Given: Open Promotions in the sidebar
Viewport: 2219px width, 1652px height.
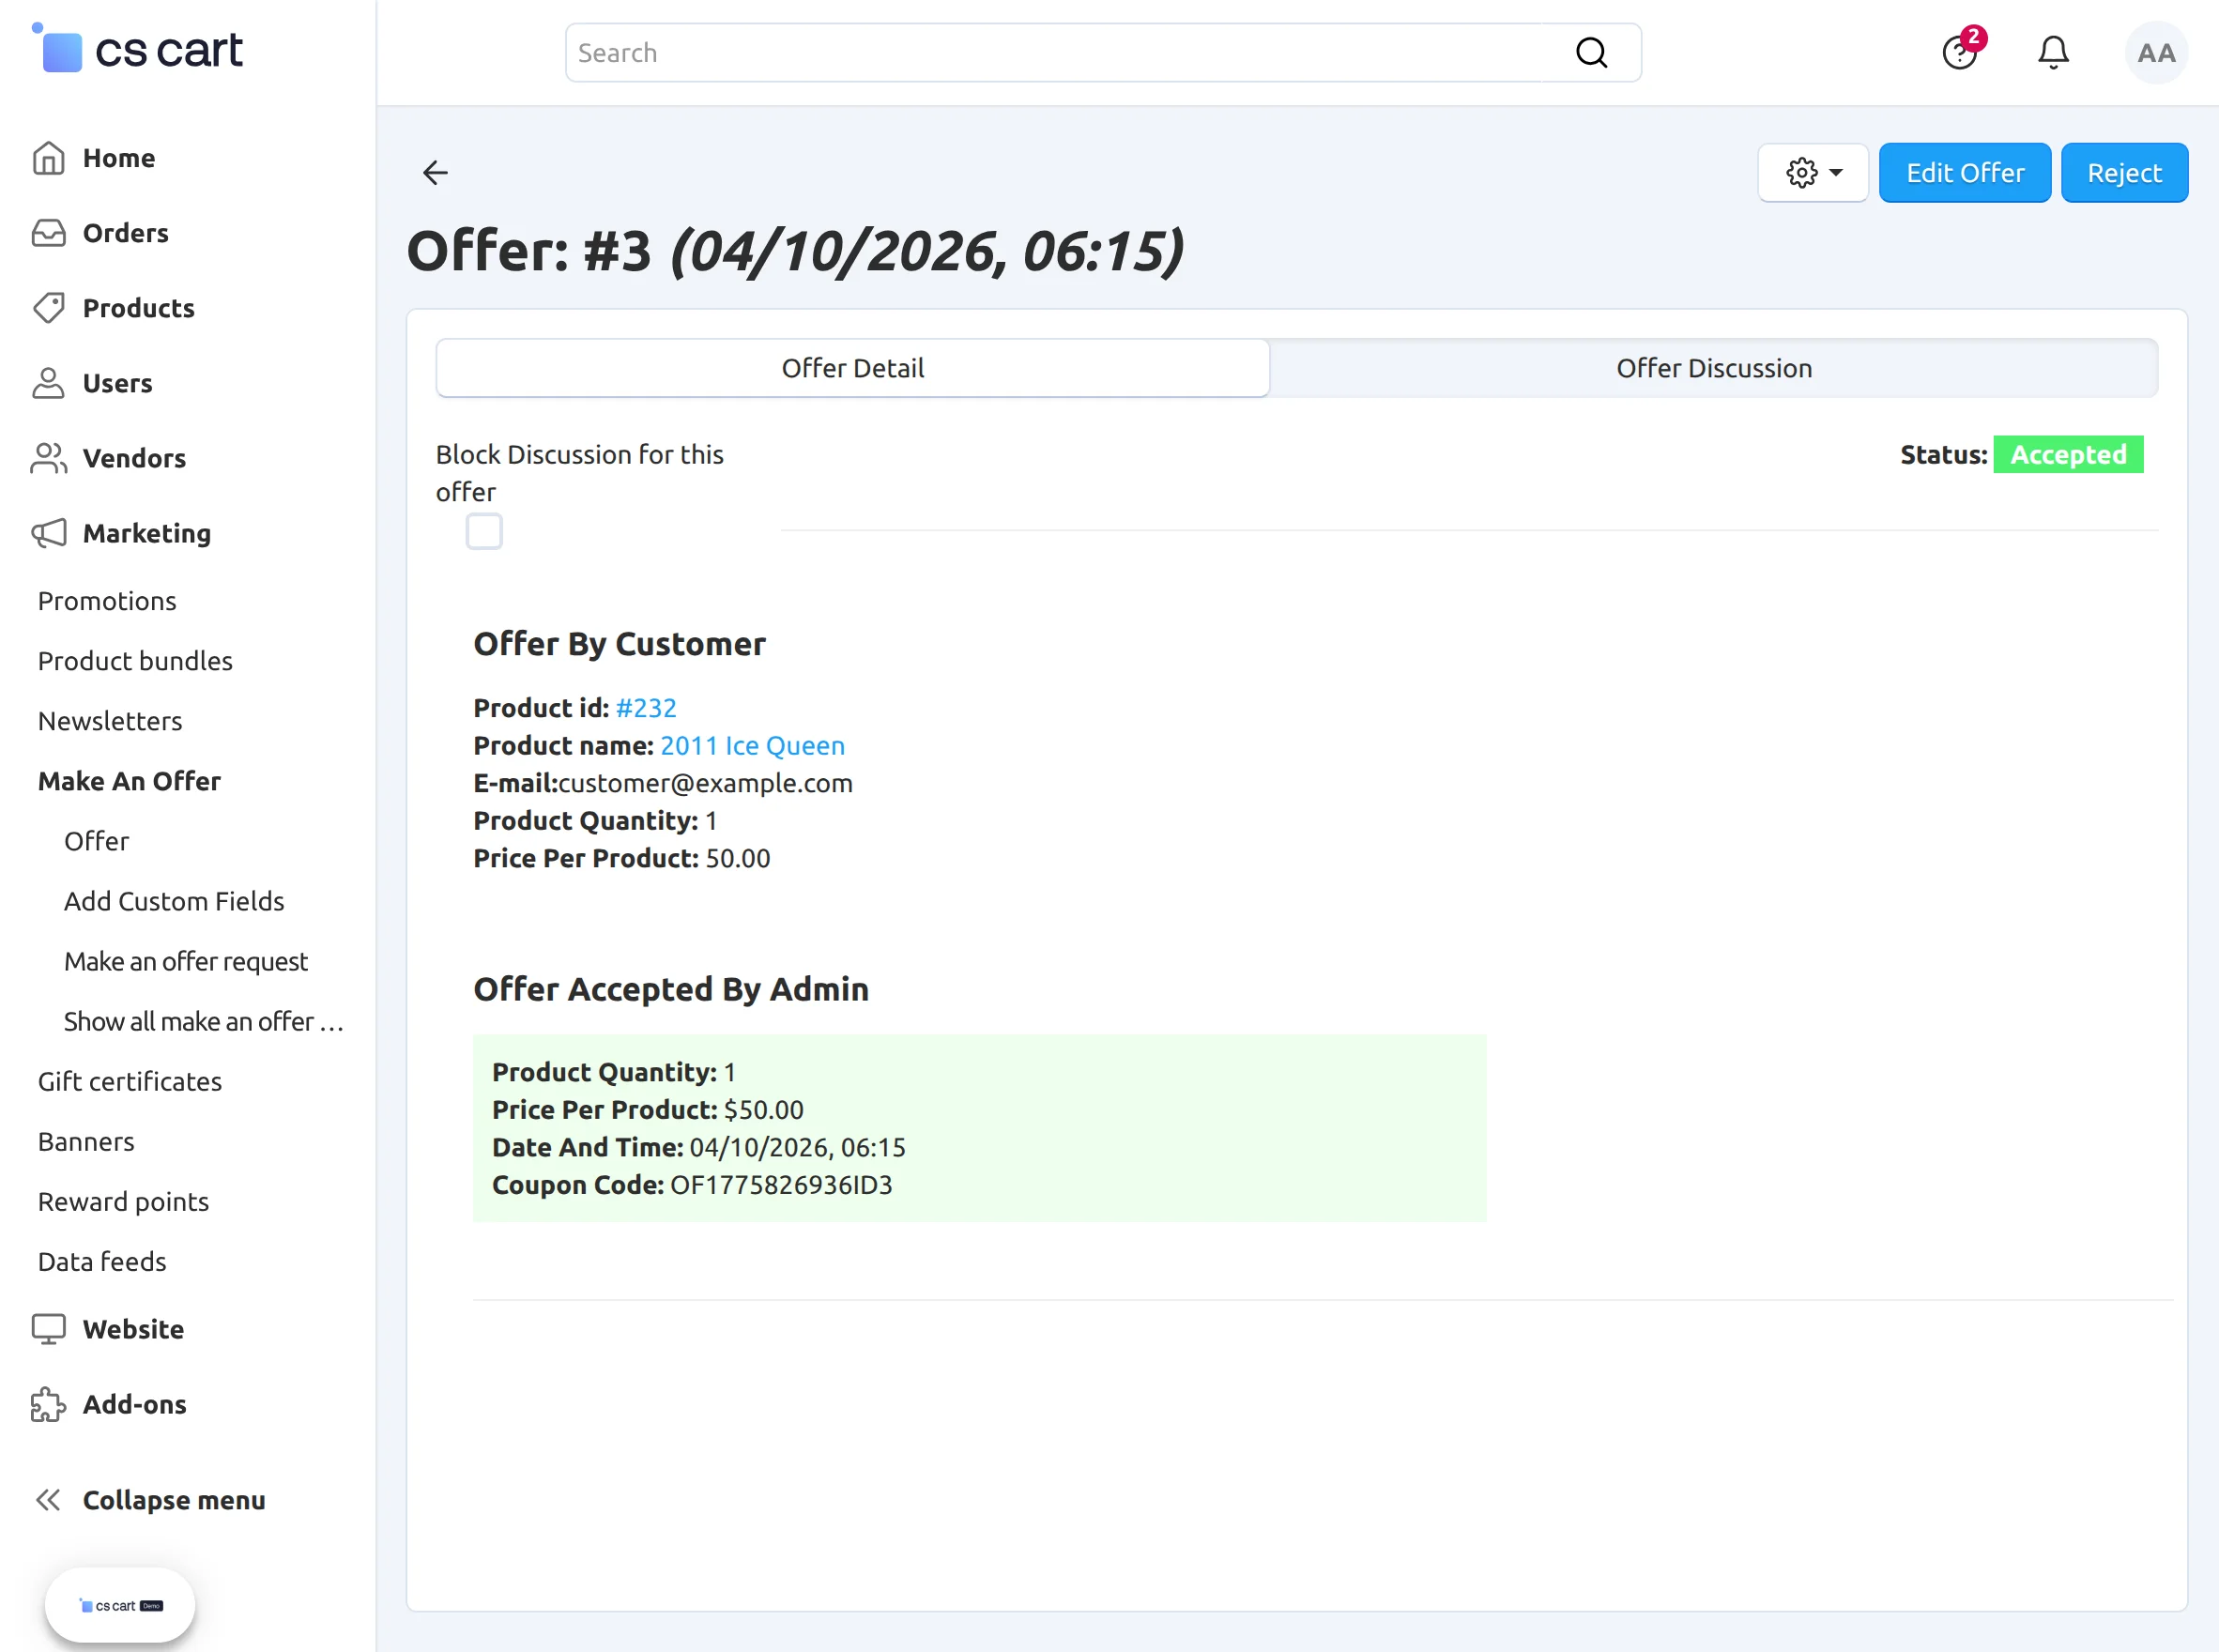Looking at the screenshot, I should [x=107, y=601].
